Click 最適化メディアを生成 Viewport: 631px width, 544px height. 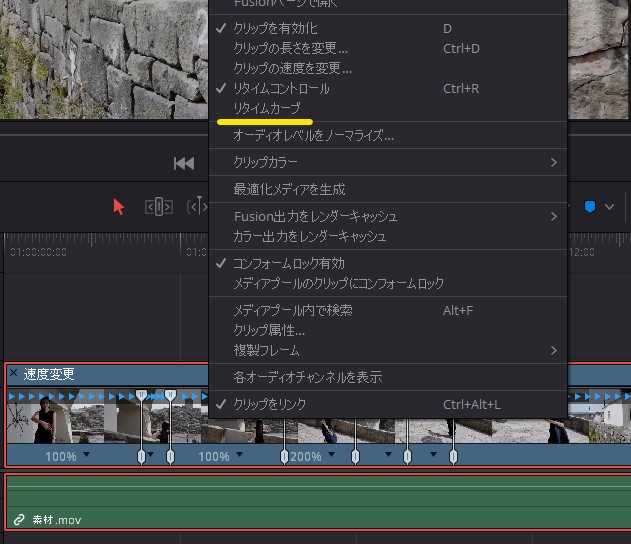click(x=388, y=189)
